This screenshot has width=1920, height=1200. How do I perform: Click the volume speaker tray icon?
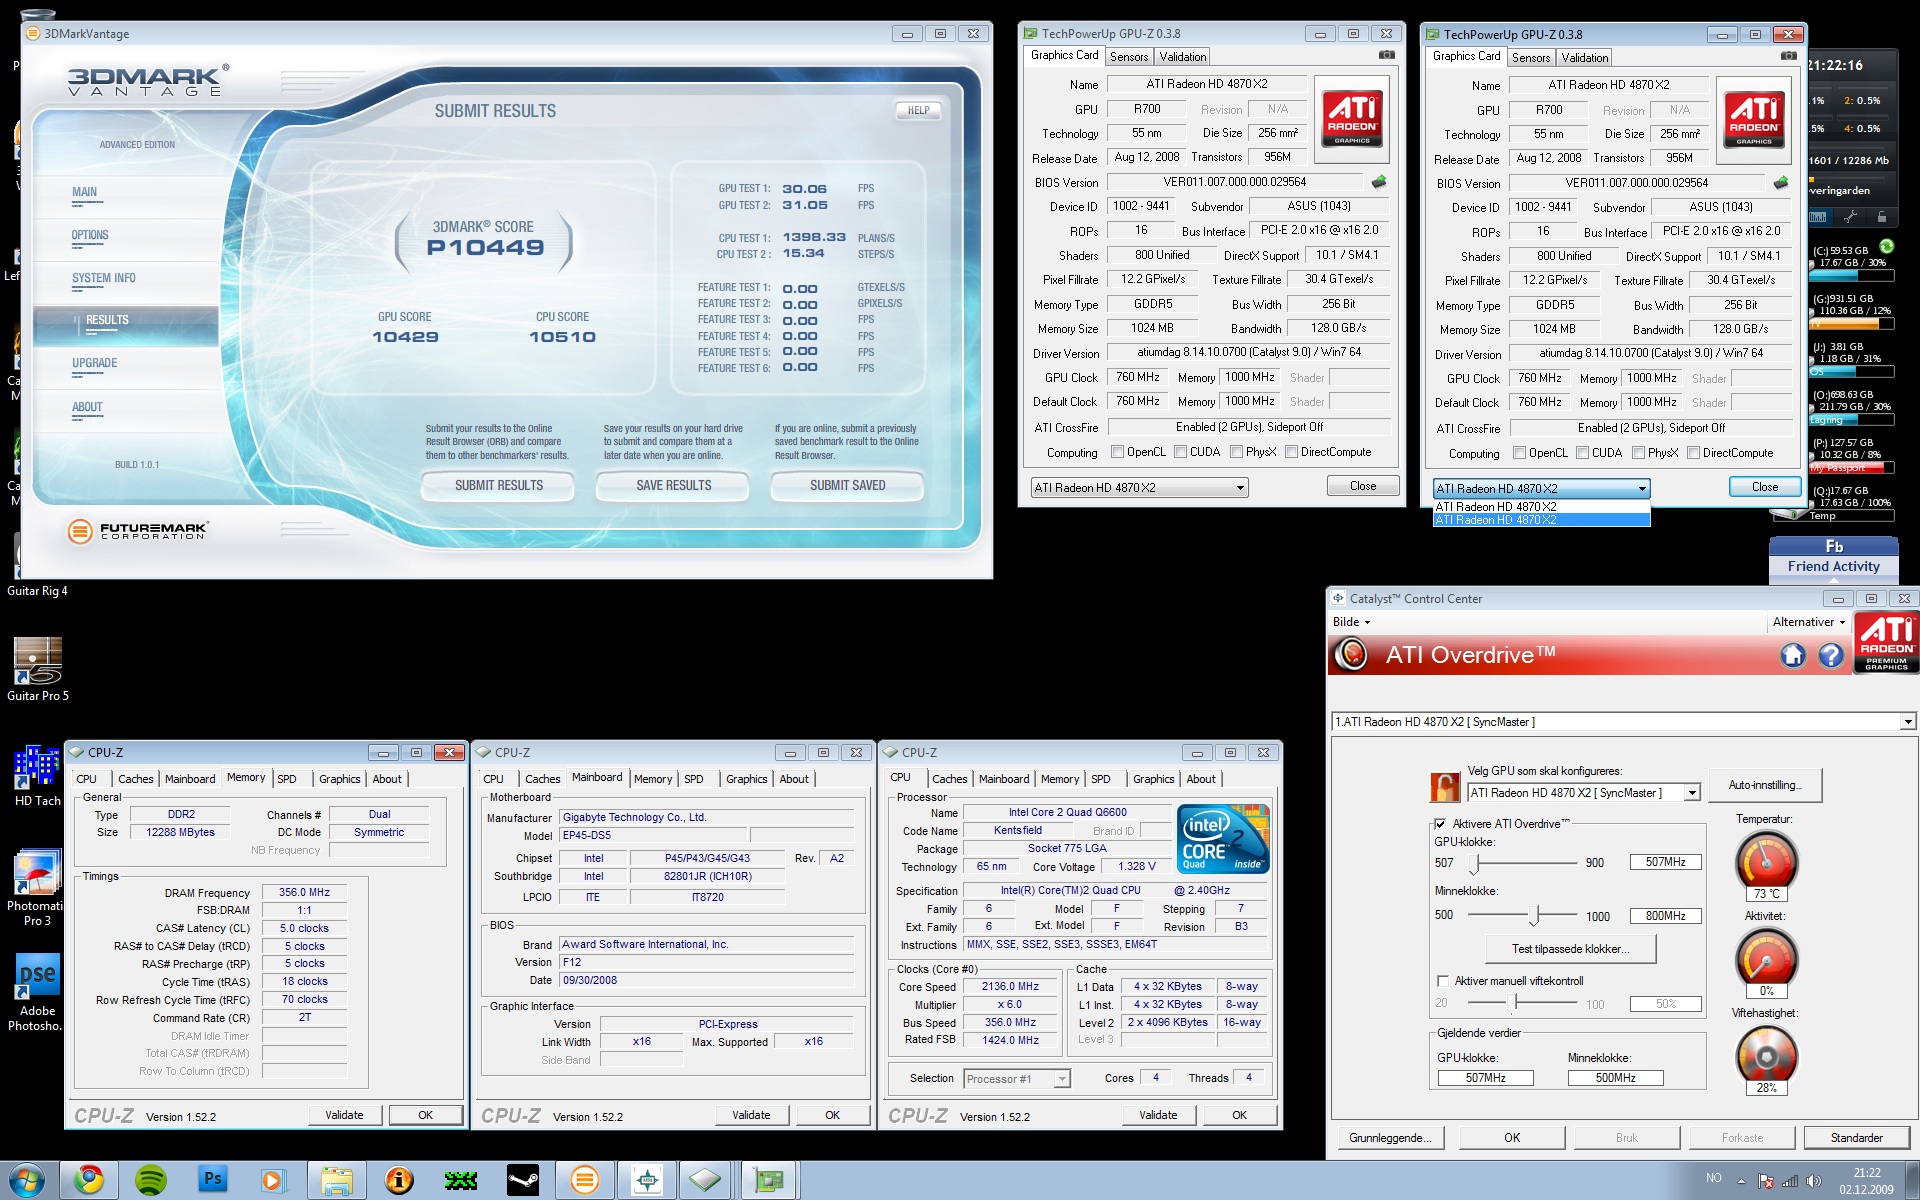coord(1814,1181)
